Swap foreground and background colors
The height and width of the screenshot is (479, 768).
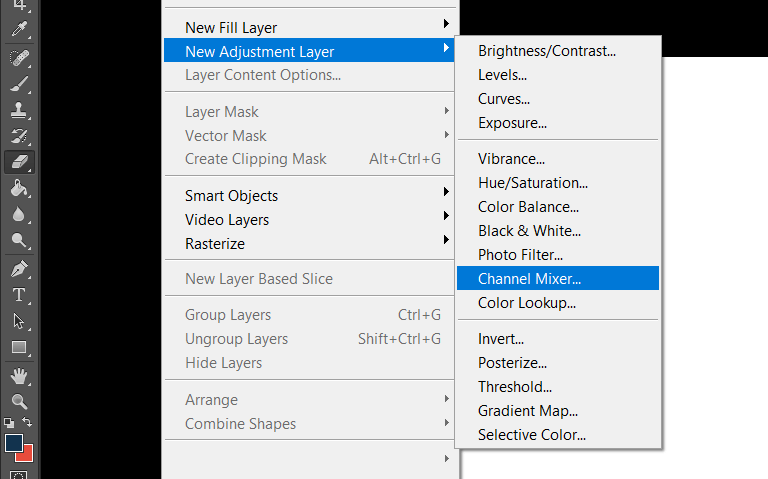point(27,422)
